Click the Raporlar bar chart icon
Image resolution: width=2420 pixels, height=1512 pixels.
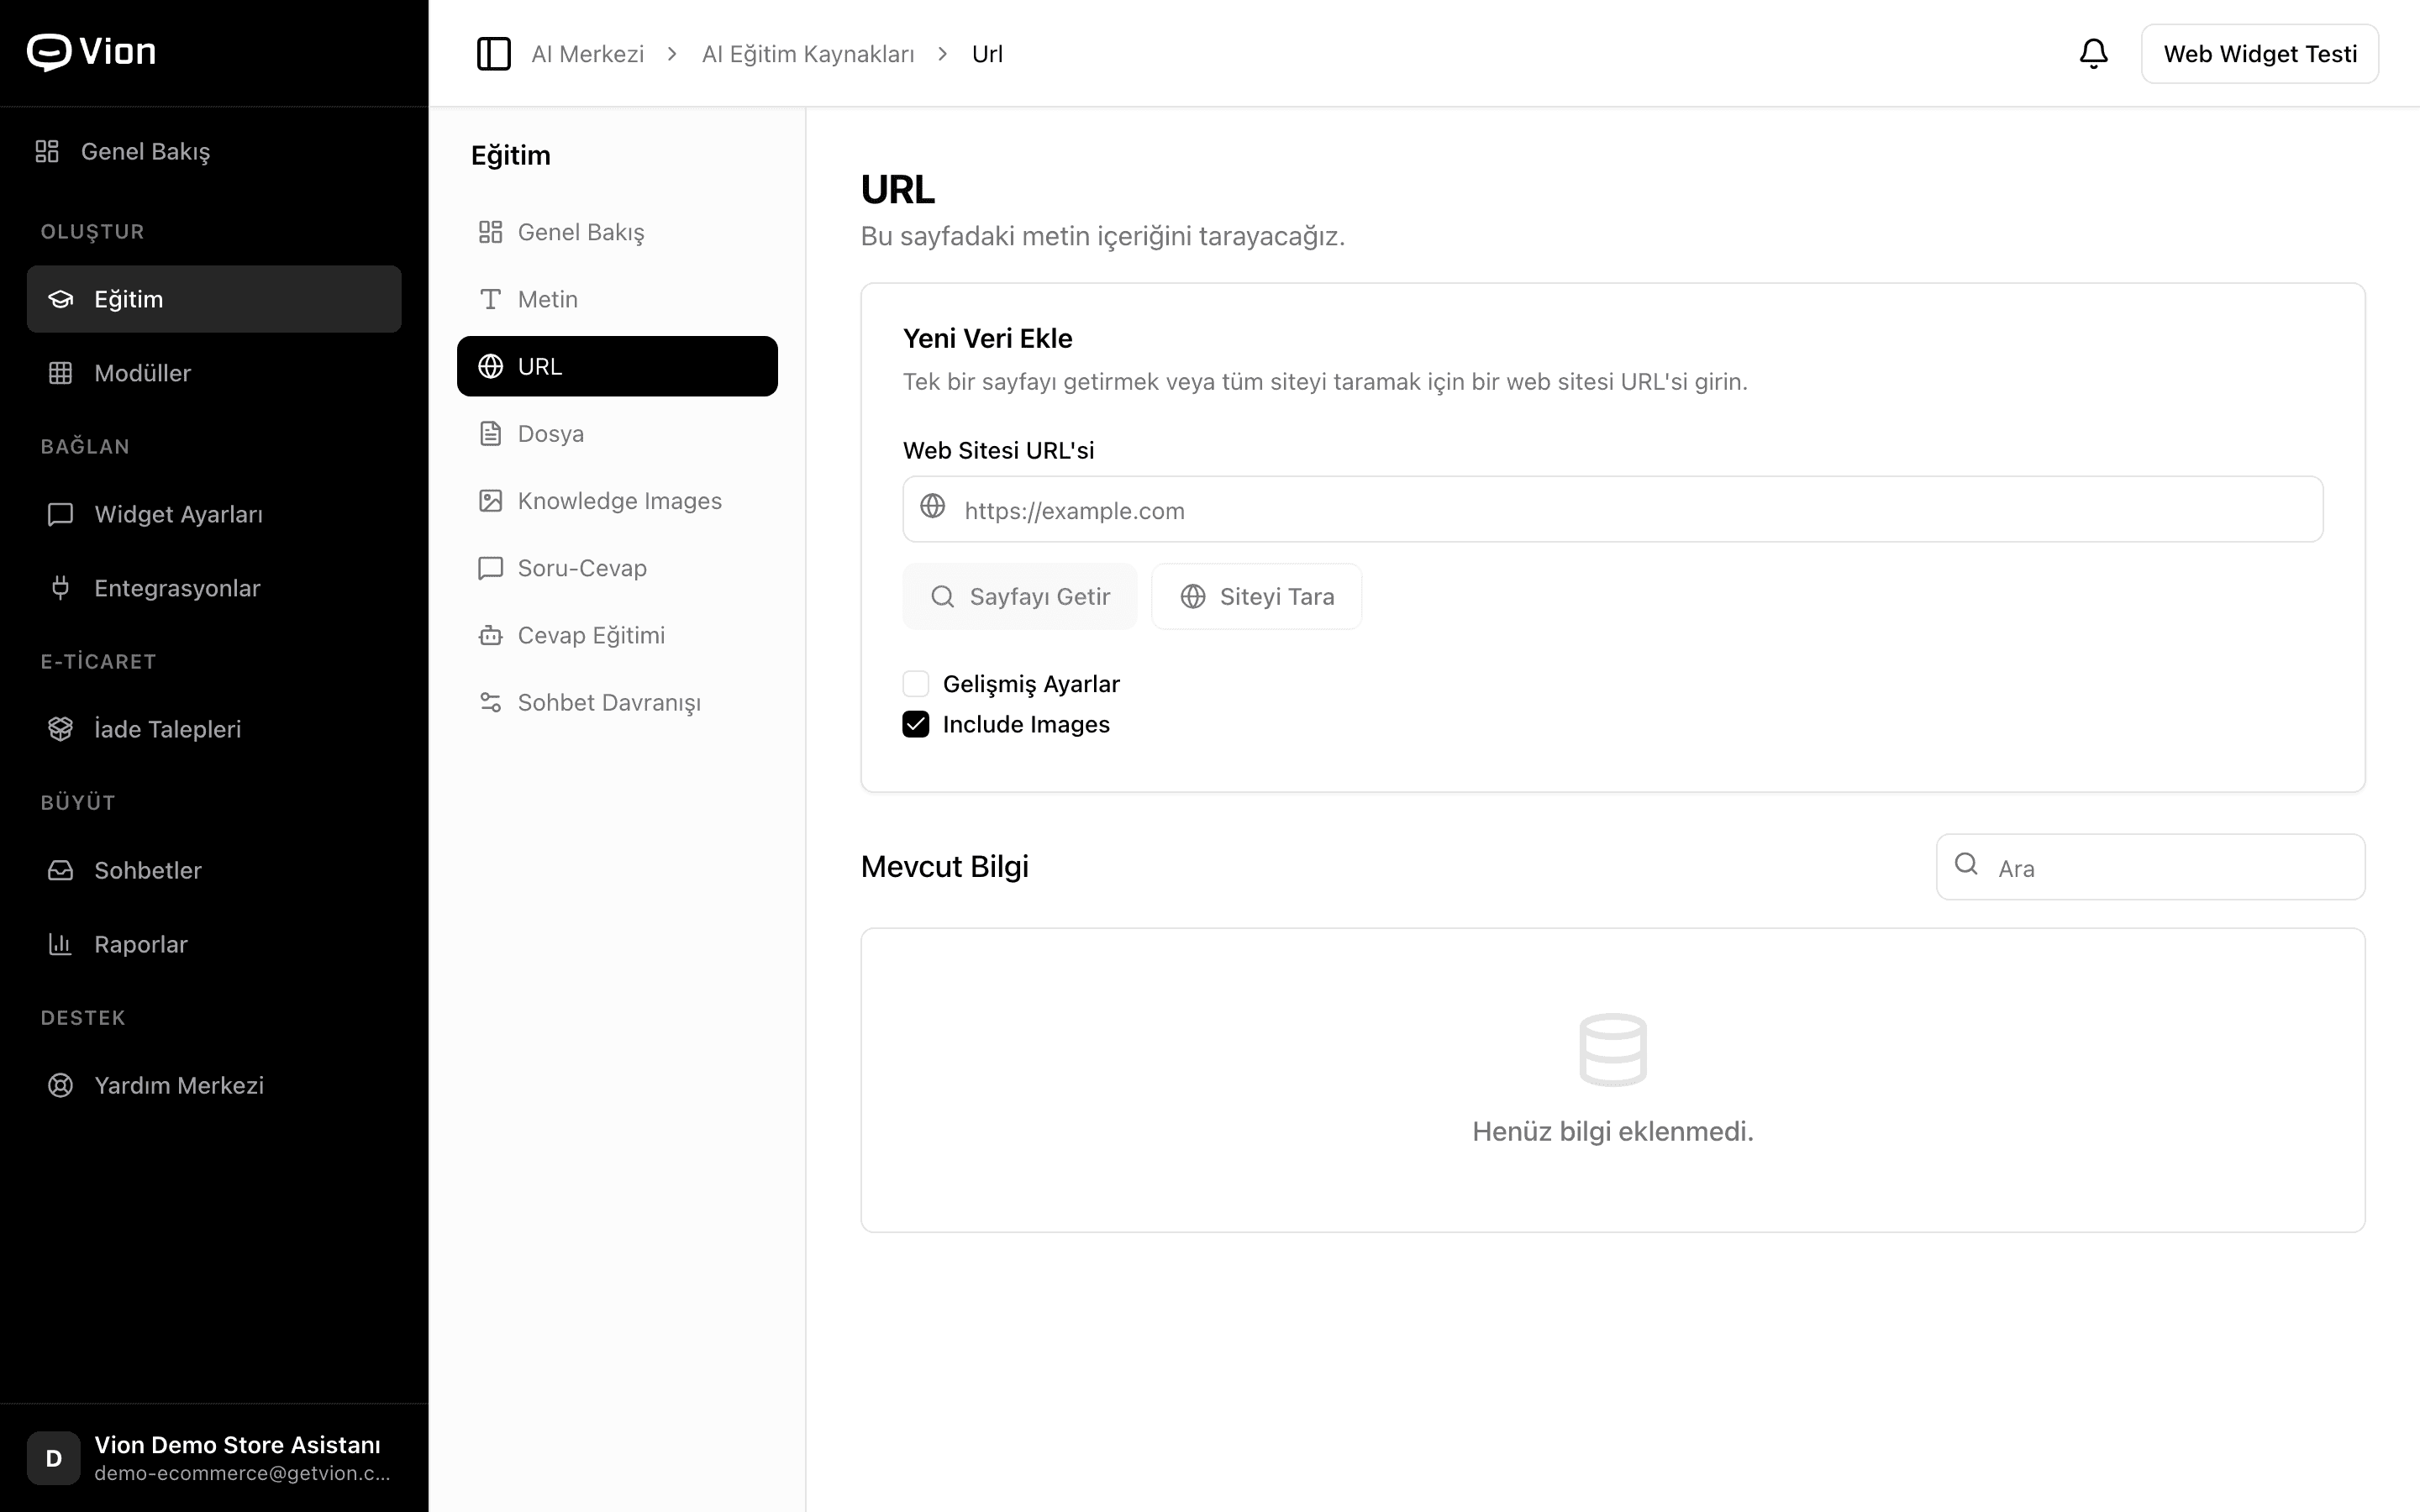60,944
